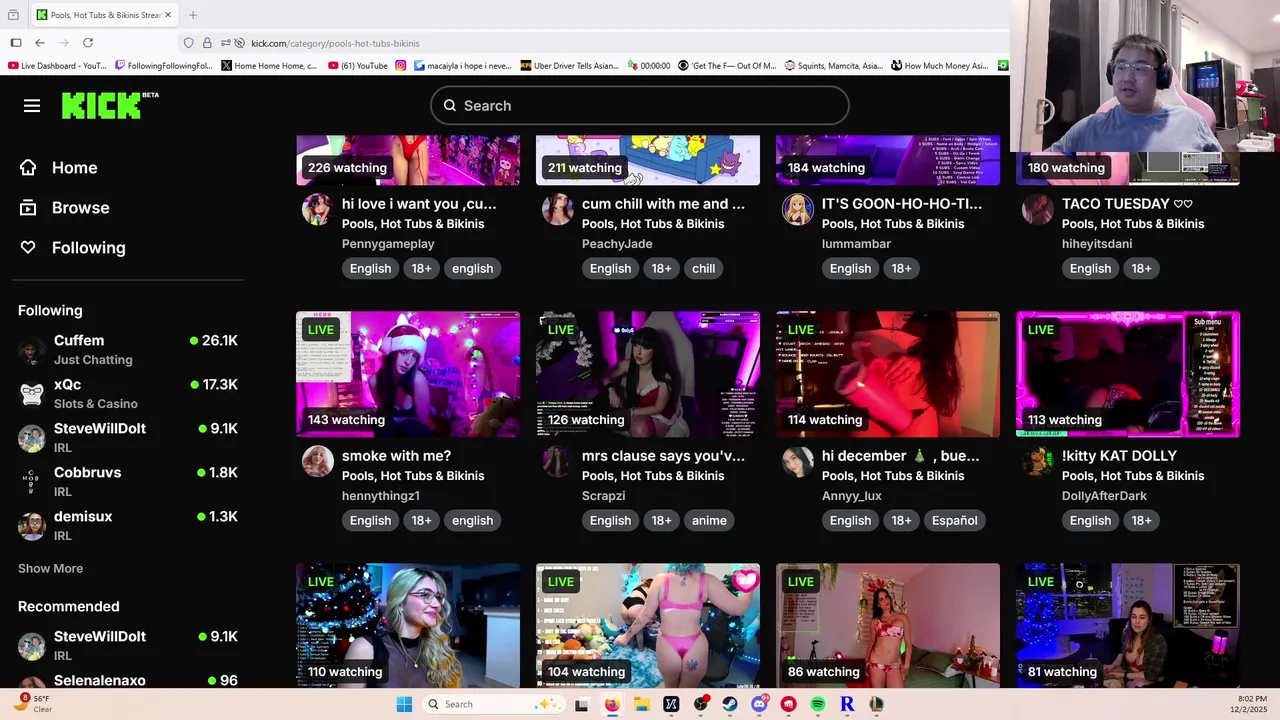Viewport: 1280px width, 720px height.
Task: Open 'Pools, Hot Tubs & Bikinis' category under Annyy_lux
Action: click(893, 475)
